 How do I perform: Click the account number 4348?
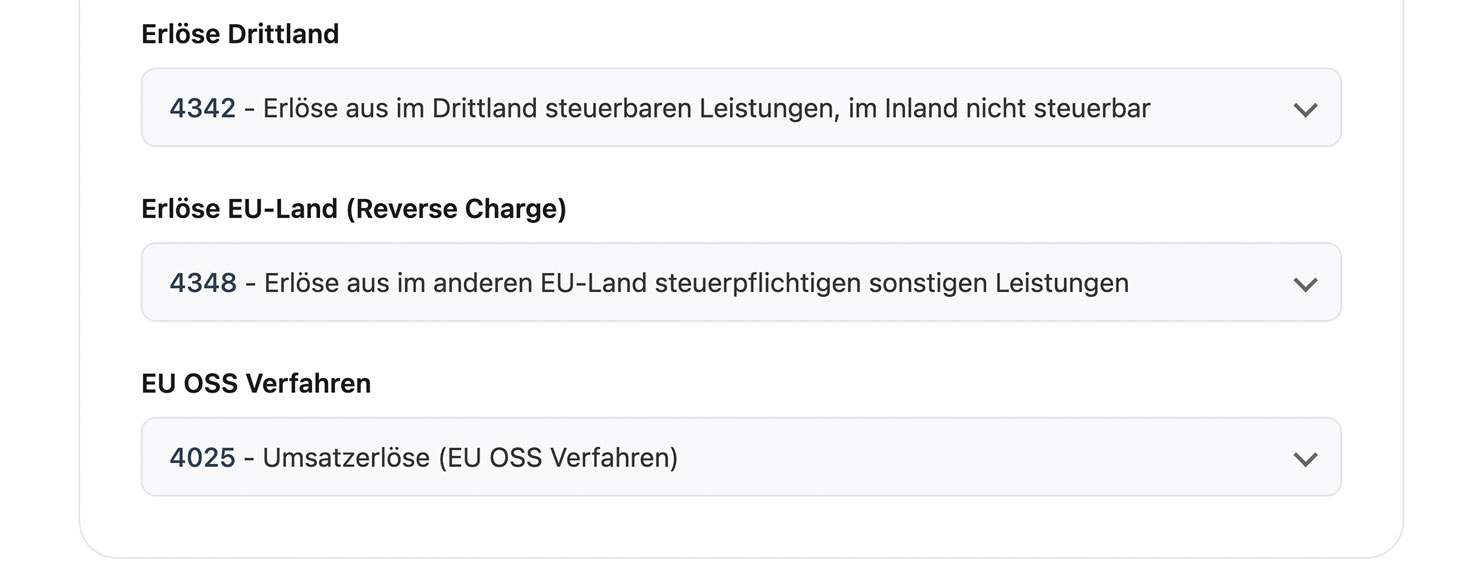203,283
